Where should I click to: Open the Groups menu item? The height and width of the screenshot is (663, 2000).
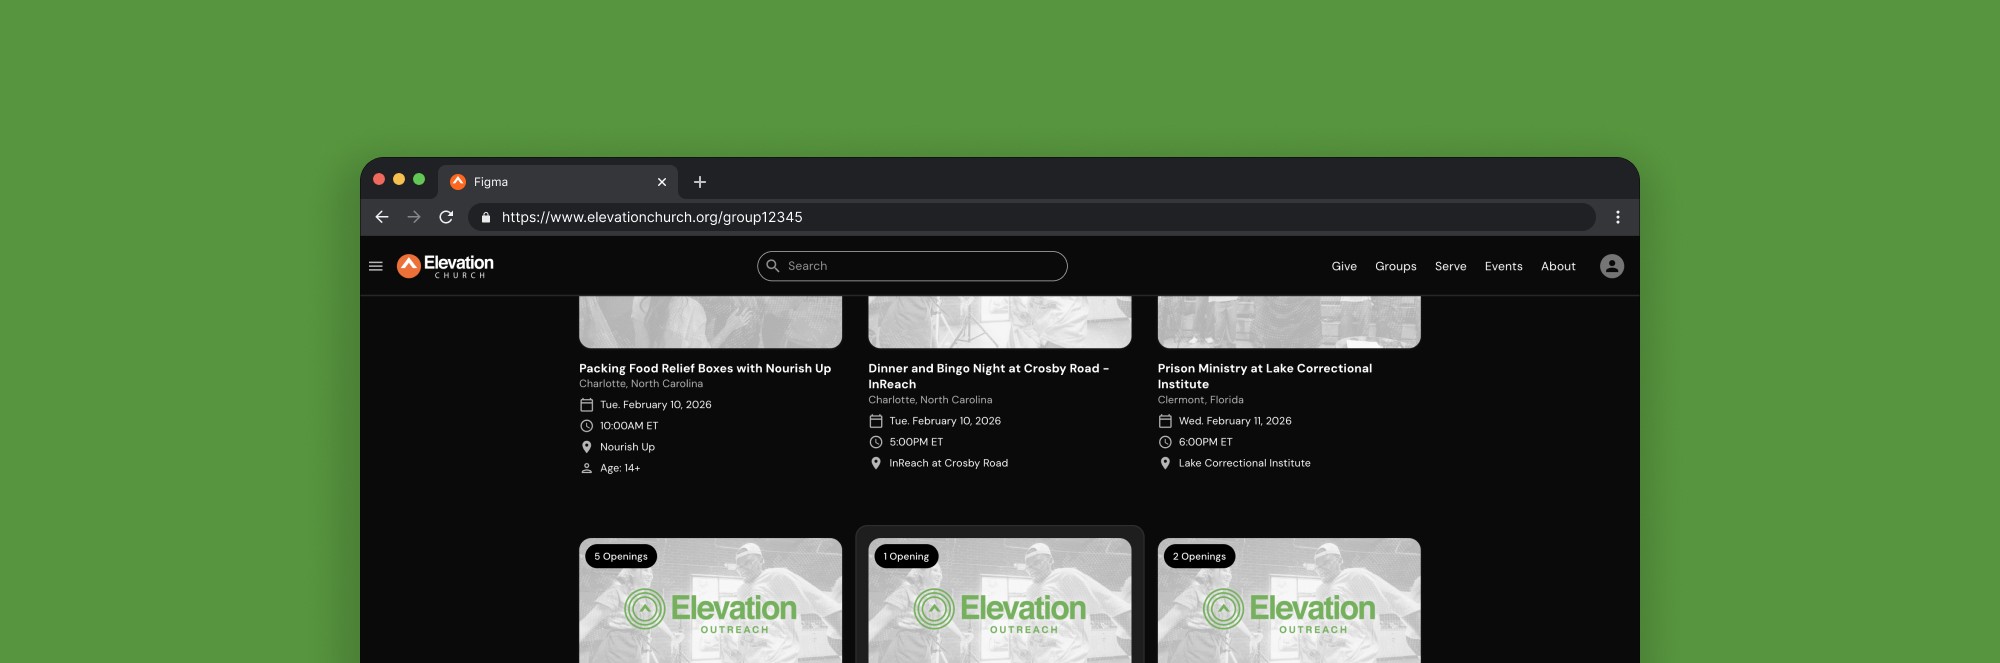(1396, 266)
